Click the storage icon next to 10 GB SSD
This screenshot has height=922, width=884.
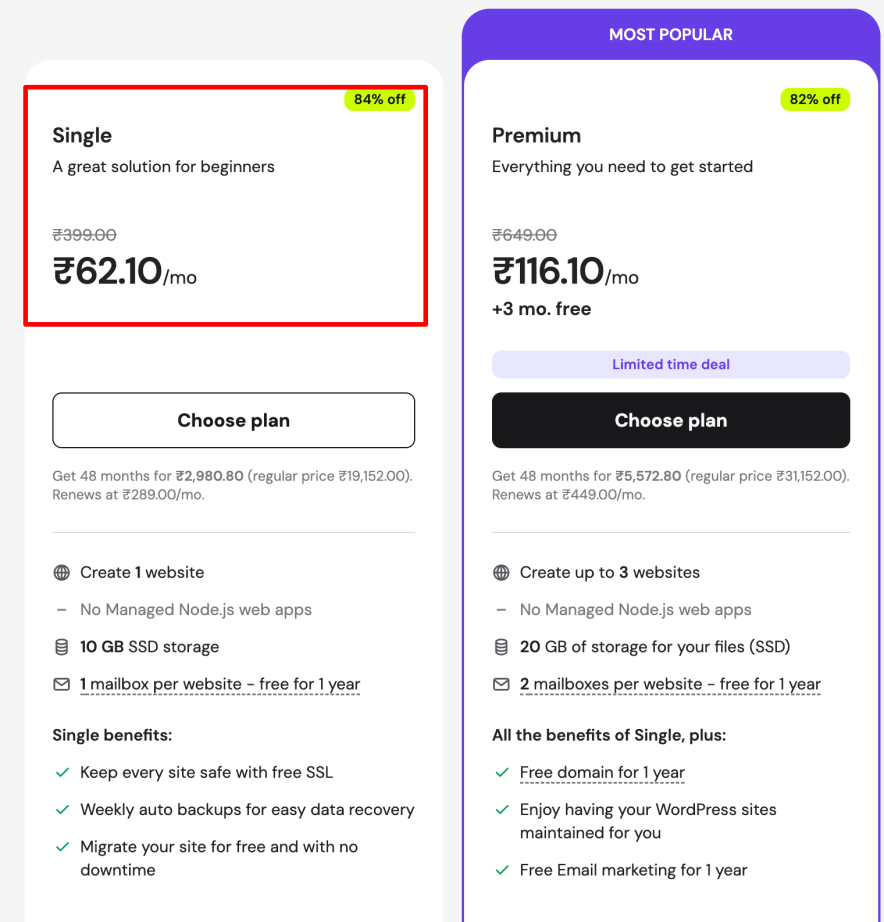click(x=62, y=647)
